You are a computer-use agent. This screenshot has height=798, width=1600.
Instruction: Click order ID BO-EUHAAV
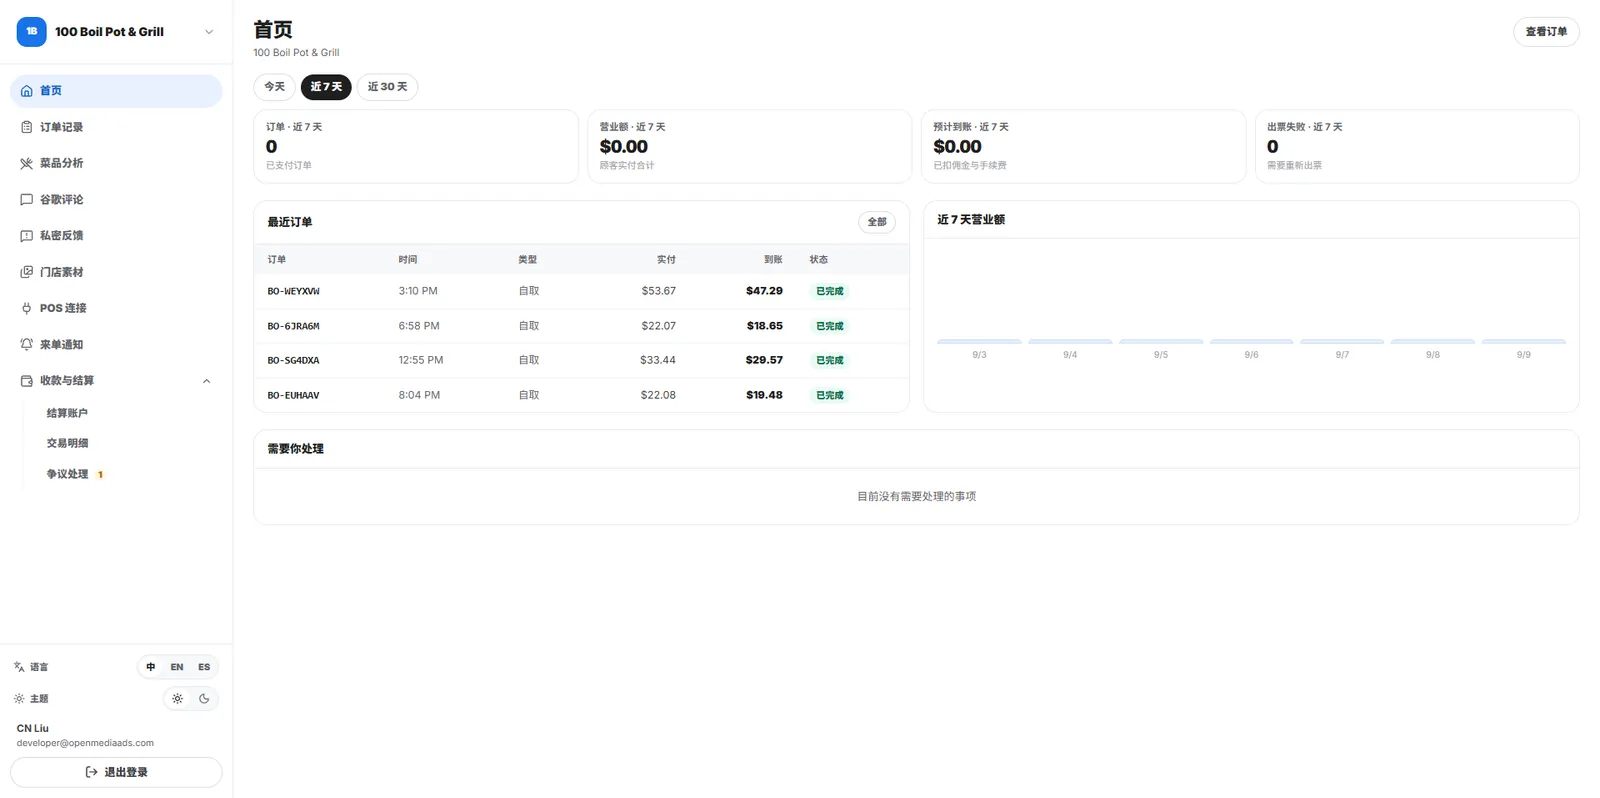pos(294,396)
